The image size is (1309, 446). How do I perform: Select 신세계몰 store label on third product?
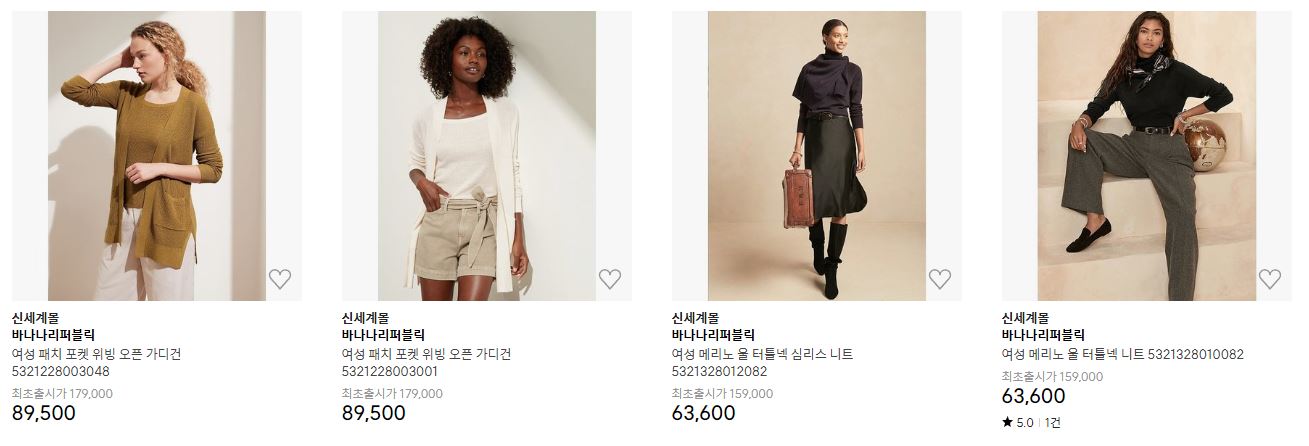pos(695,318)
